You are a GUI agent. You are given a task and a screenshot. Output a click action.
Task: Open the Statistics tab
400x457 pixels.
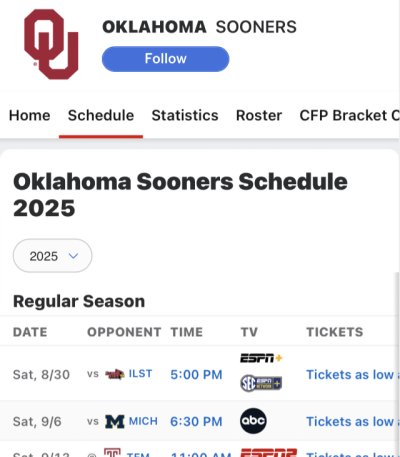tap(185, 116)
